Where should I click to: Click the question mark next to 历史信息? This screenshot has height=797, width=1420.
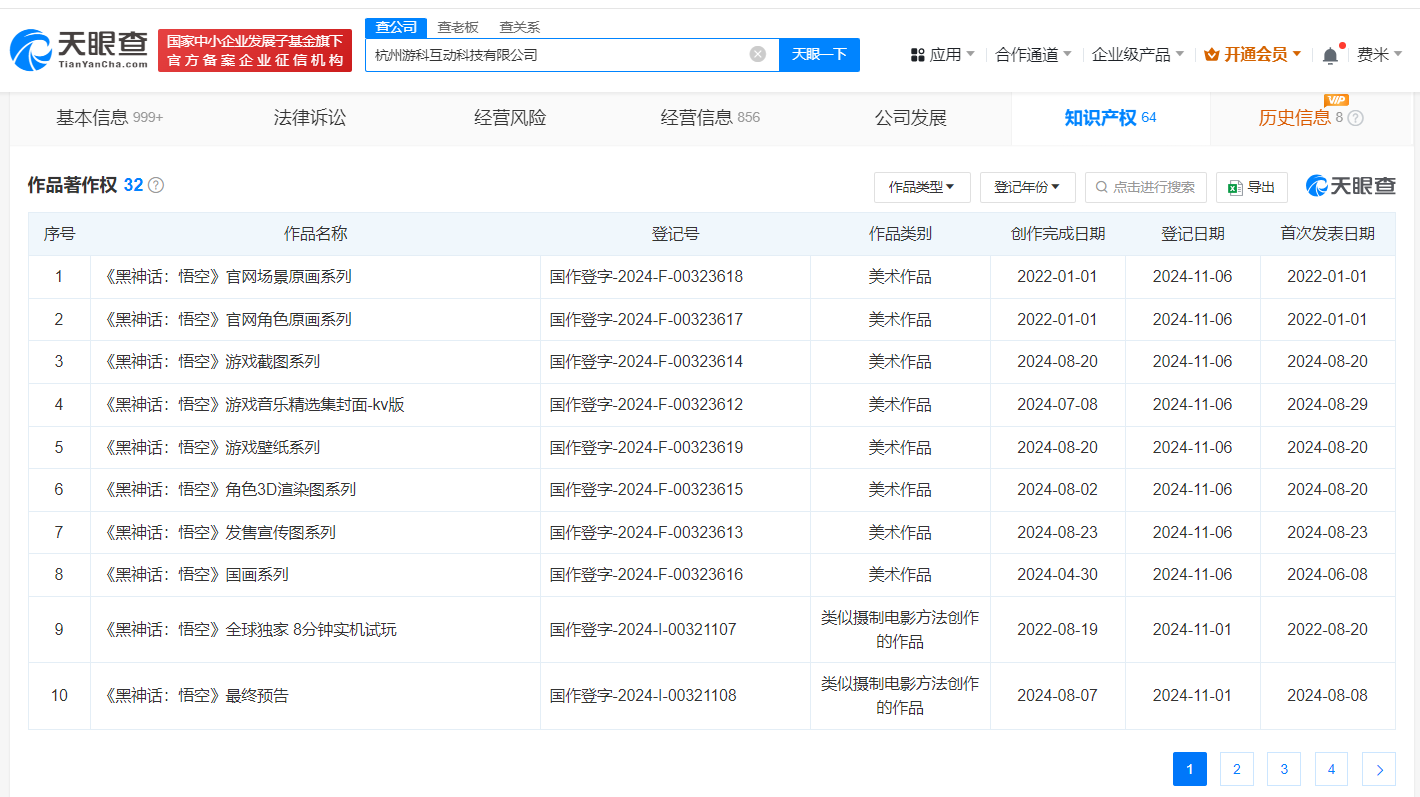pyautogui.click(x=1356, y=117)
